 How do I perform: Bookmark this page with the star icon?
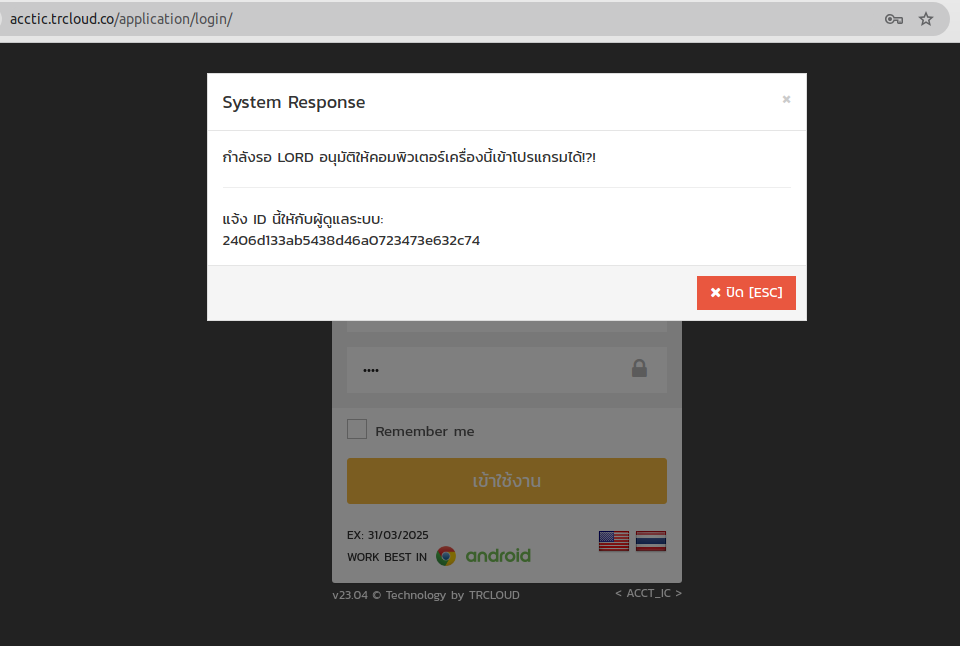926,19
